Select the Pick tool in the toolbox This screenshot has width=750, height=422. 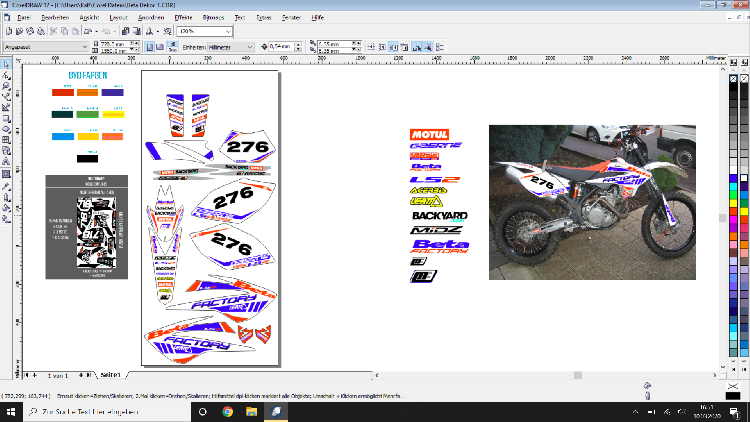click(6, 64)
